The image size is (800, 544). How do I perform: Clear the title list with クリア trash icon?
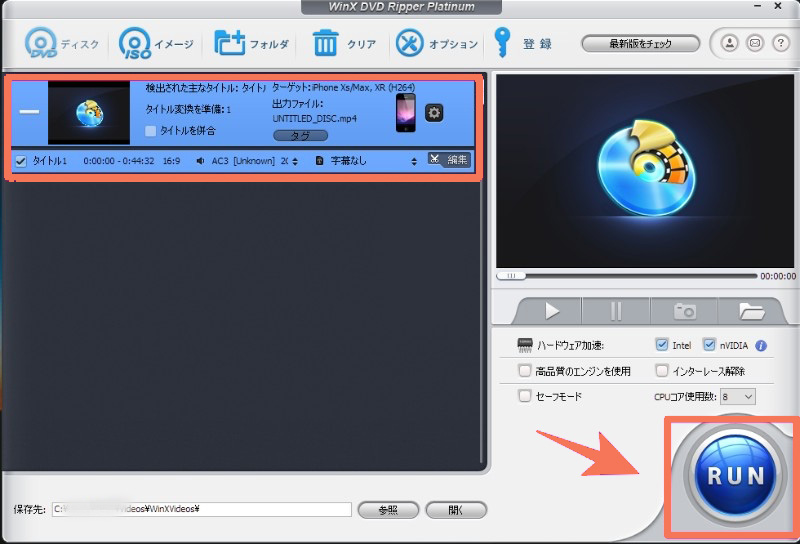(325, 43)
